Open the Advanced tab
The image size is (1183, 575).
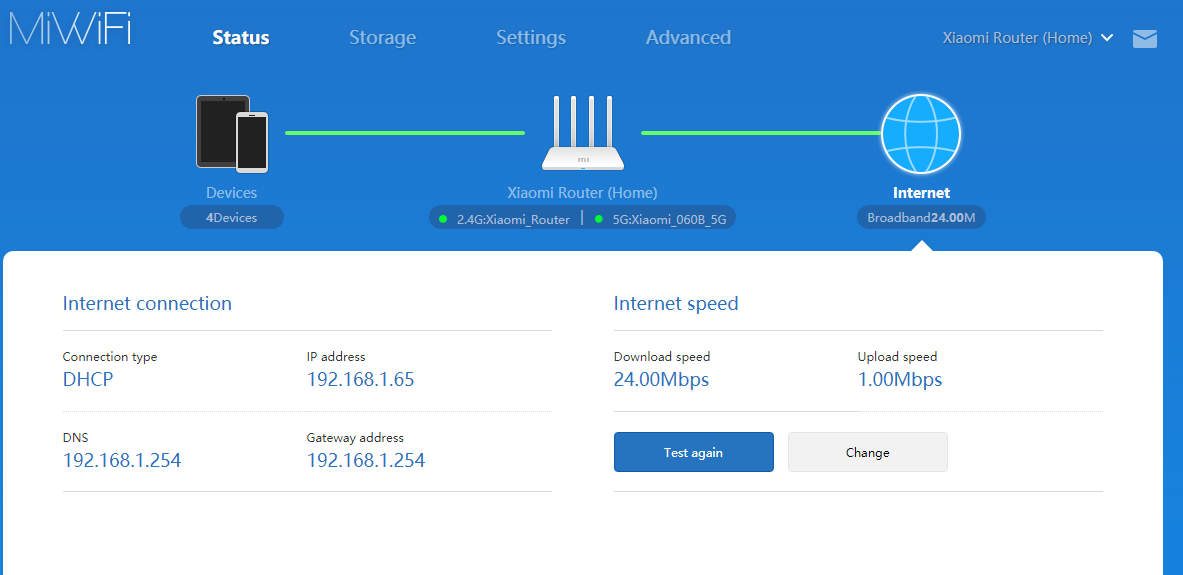[x=688, y=38]
